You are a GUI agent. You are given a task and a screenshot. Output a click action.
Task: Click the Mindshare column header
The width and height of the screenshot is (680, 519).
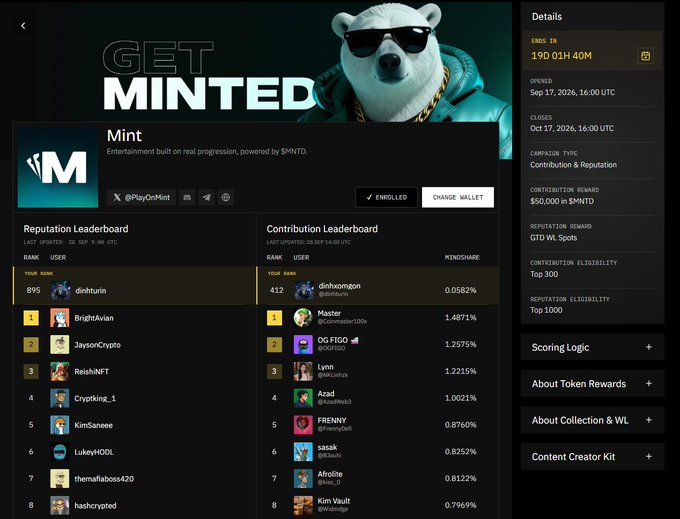click(x=462, y=258)
